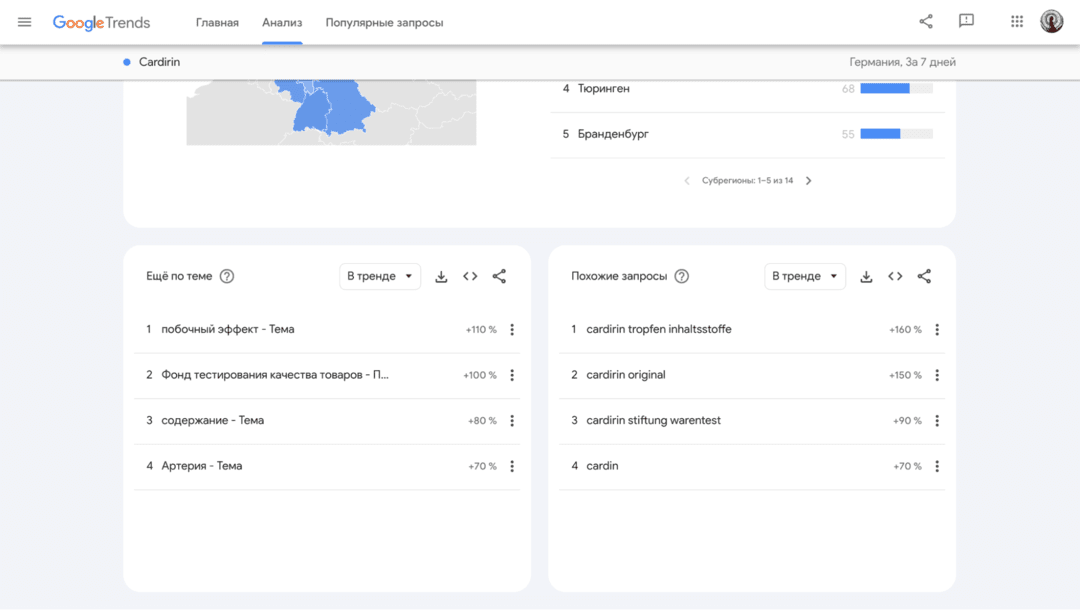Share the related queries panel
This screenshot has height=610, width=1080.
[x=924, y=276]
